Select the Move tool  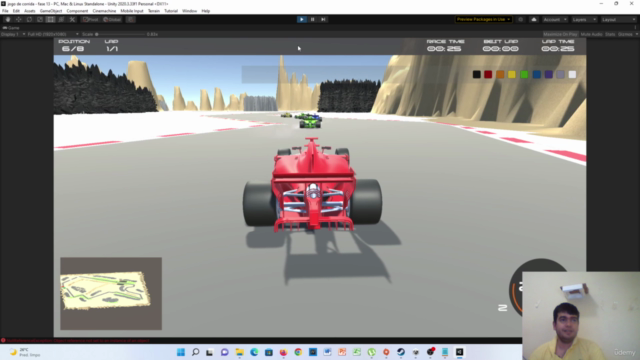coord(18,19)
